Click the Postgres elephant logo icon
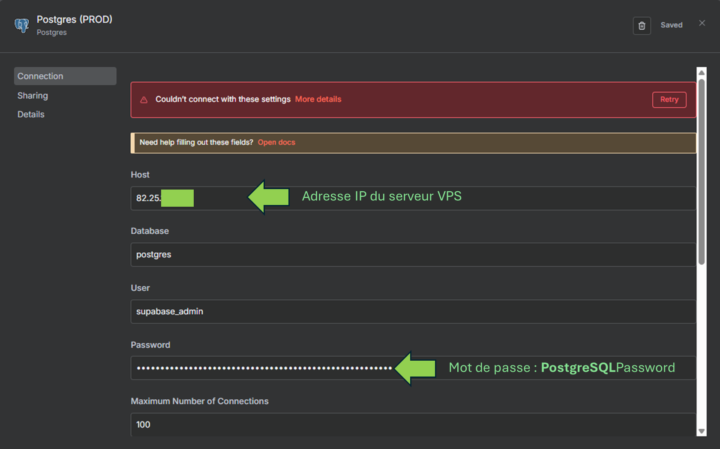 click(22, 24)
